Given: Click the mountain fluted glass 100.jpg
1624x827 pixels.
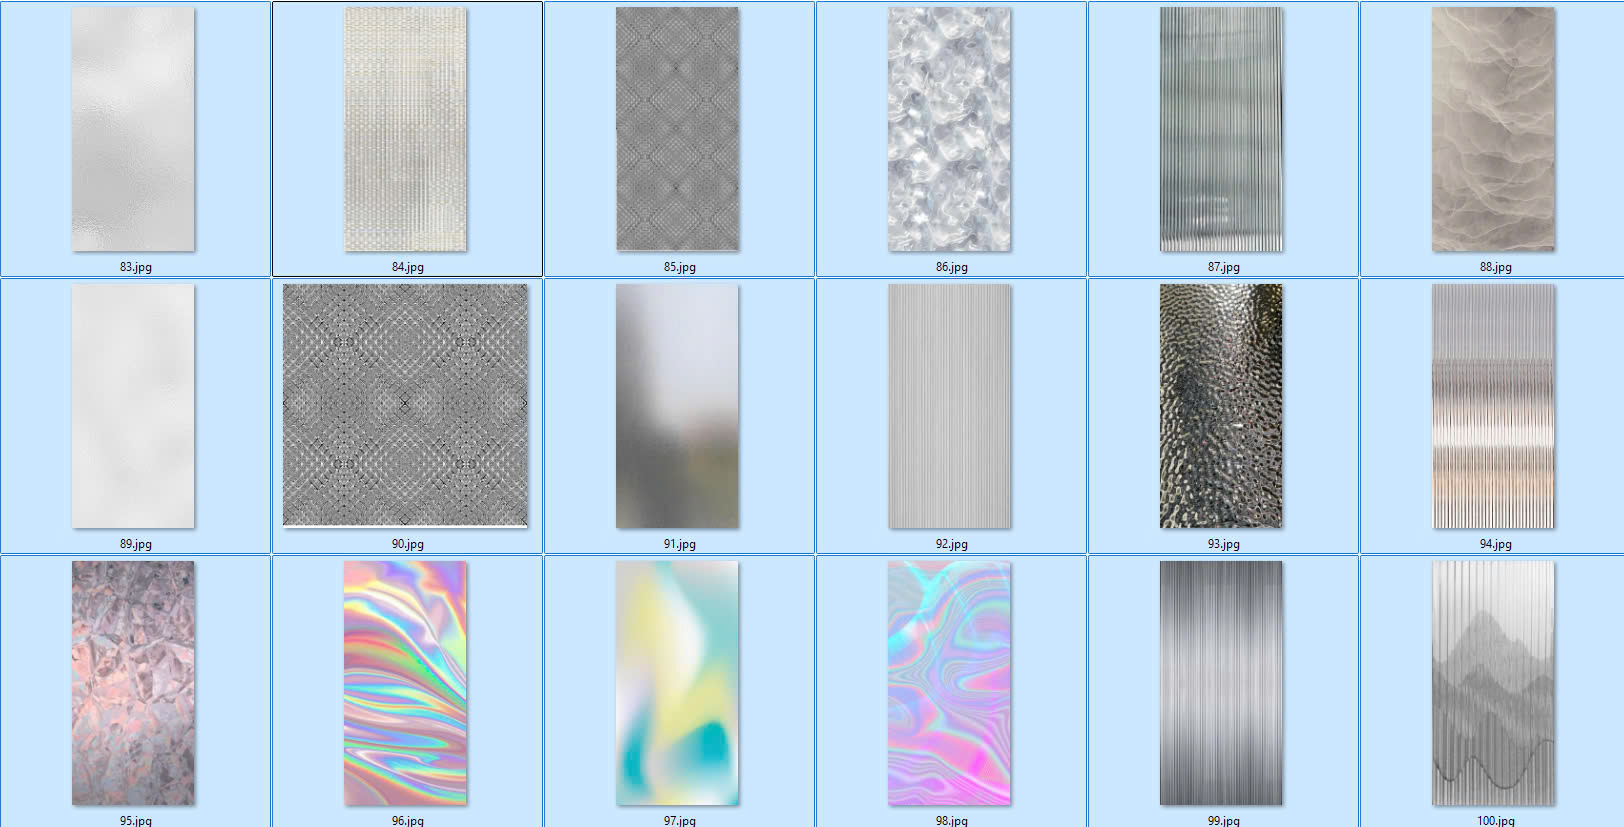Looking at the screenshot, I should click(1493, 683).
